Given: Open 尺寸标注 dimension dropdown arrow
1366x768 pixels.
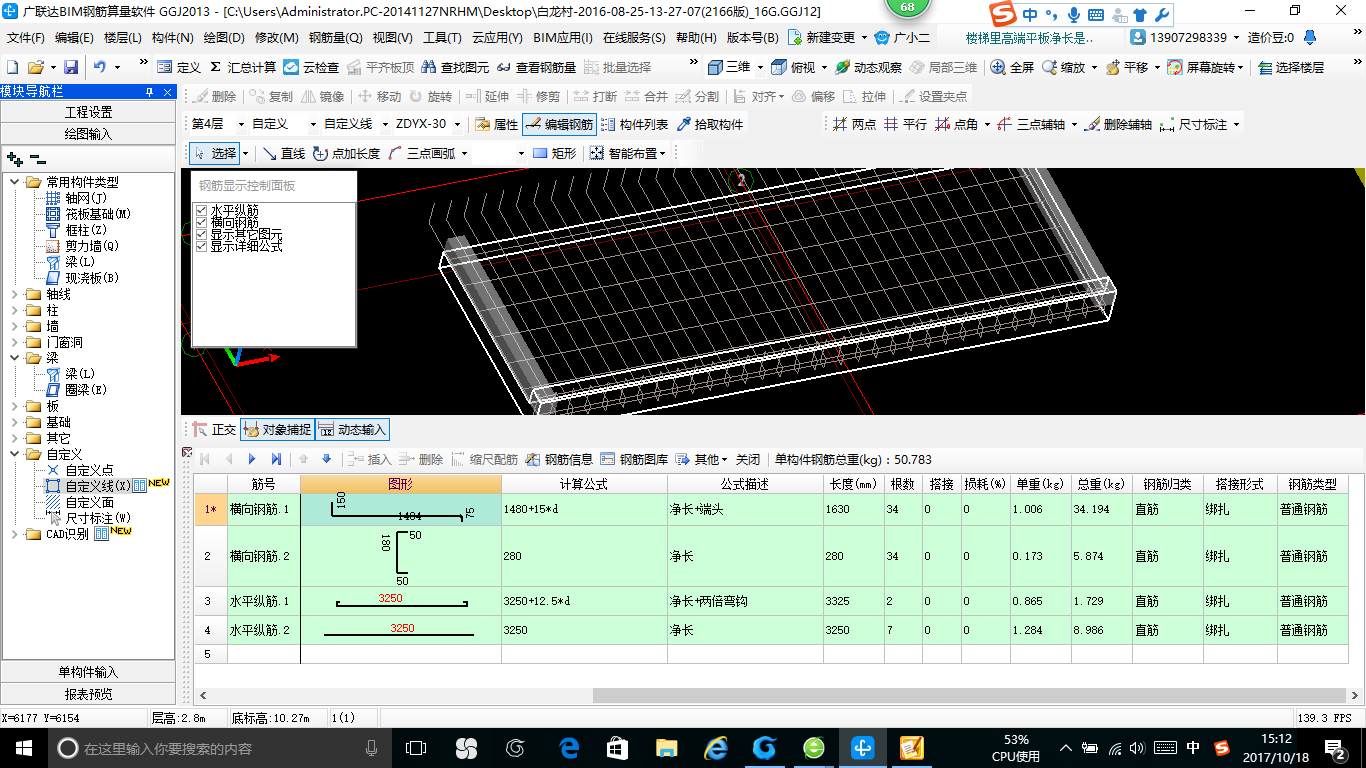Looking at the screenshot, I should [x=1237, y=125].
